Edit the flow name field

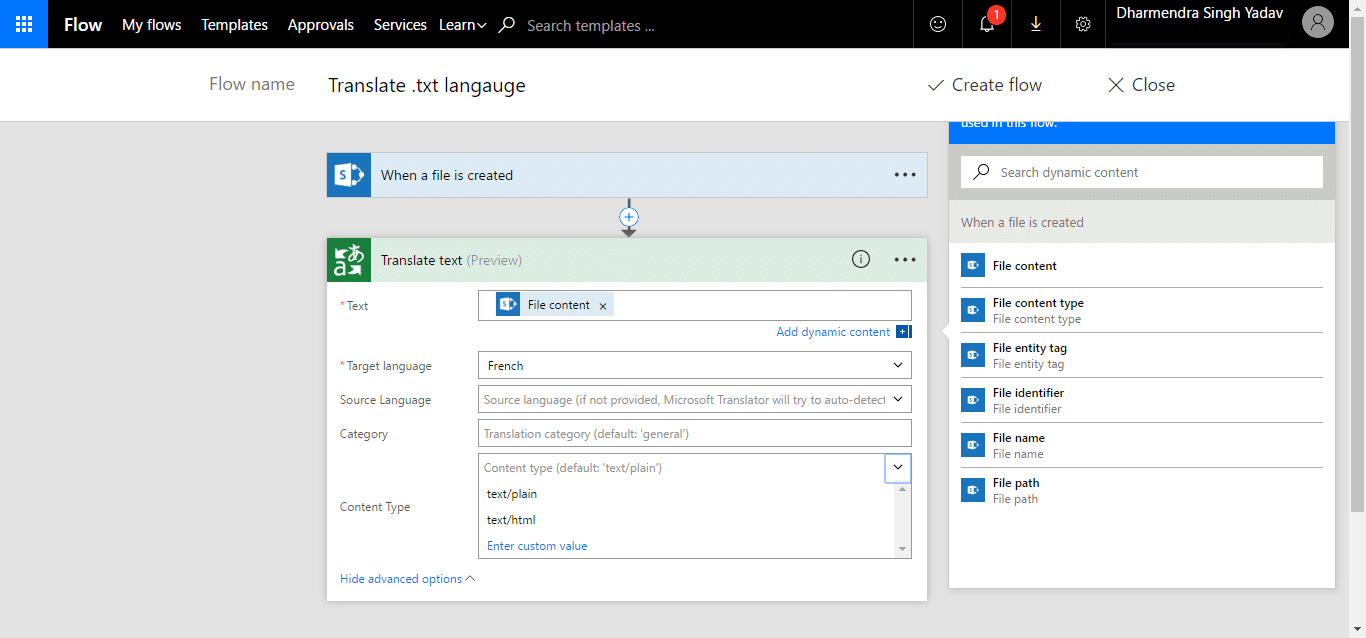427,85
